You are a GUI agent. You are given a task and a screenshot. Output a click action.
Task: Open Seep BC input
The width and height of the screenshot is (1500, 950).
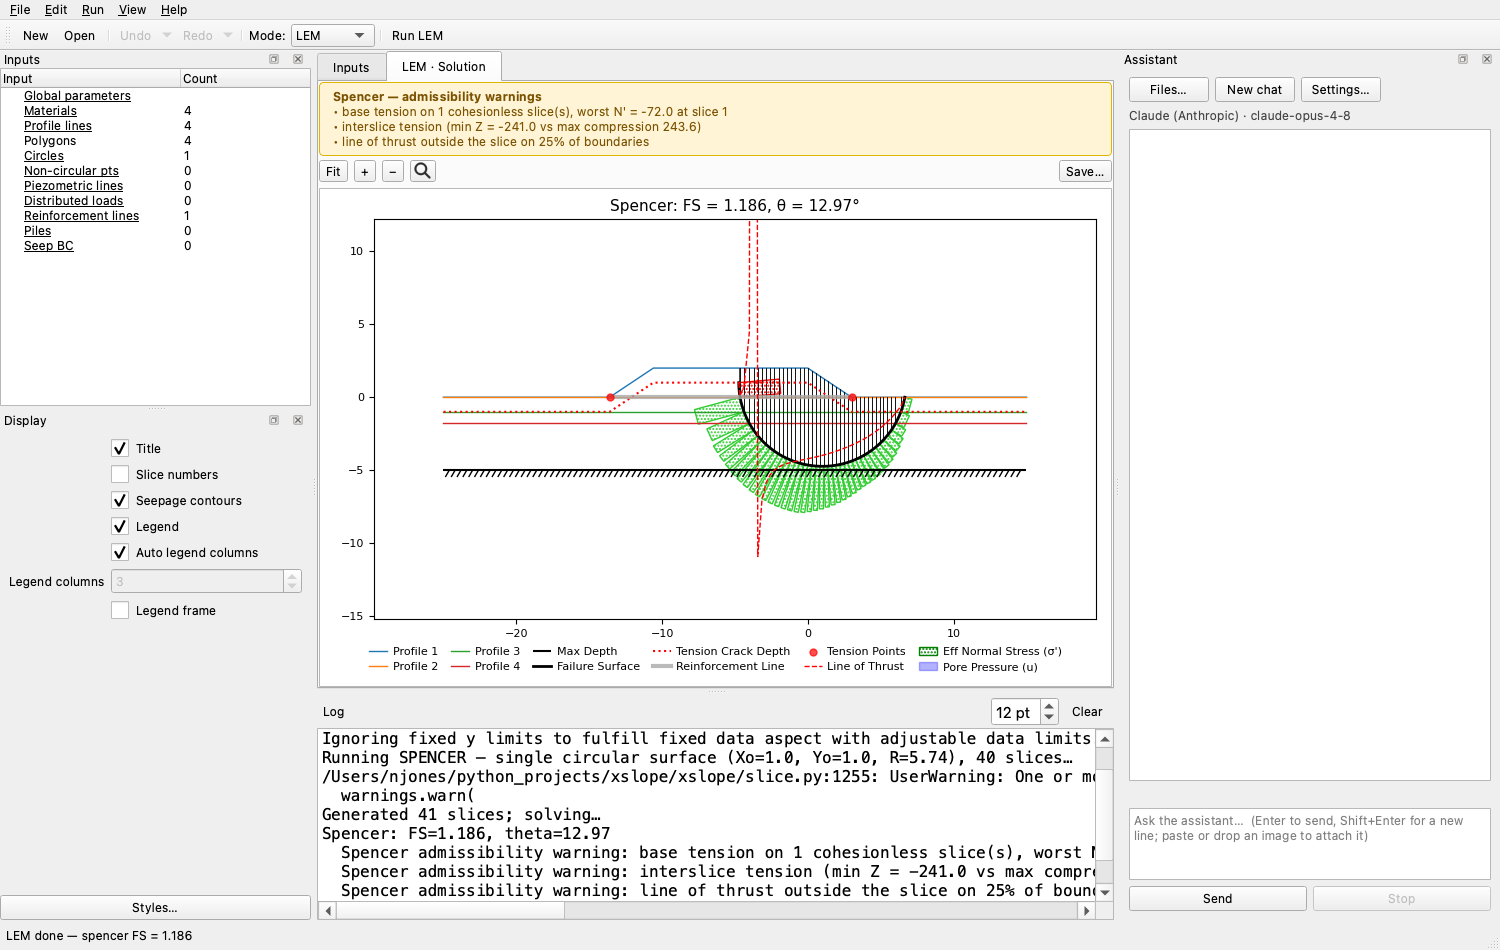pyautogui.click(x=48, y=246)
